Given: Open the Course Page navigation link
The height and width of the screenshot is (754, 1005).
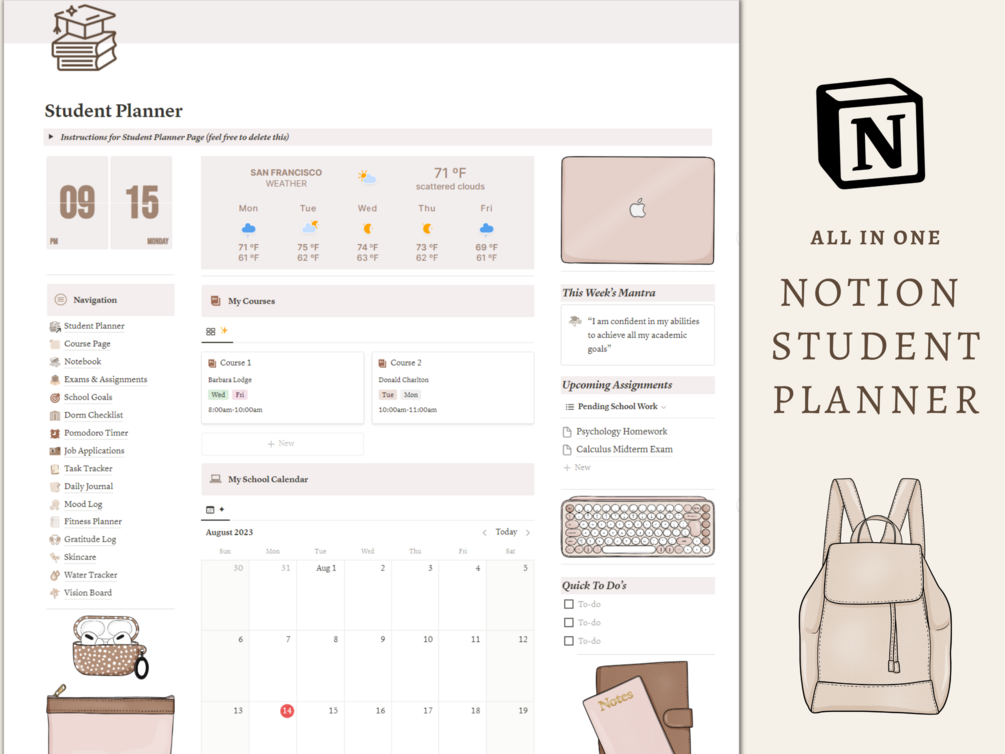Looking at the screenshot, I should (x=87, y=344).
